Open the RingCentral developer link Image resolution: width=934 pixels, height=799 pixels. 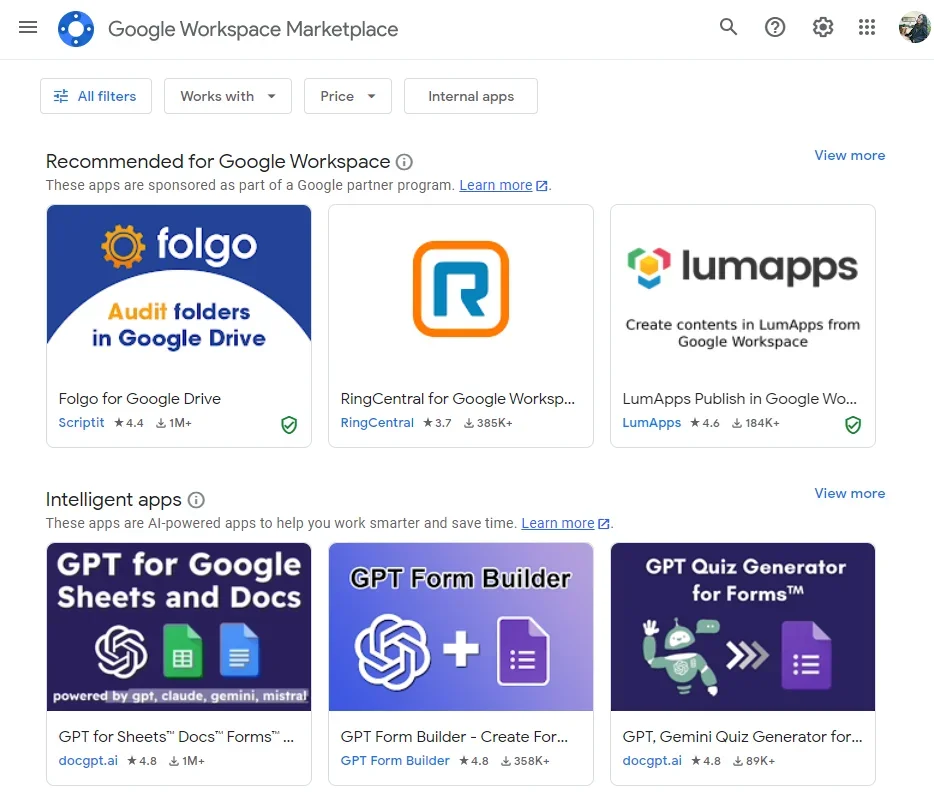[377, 422]
